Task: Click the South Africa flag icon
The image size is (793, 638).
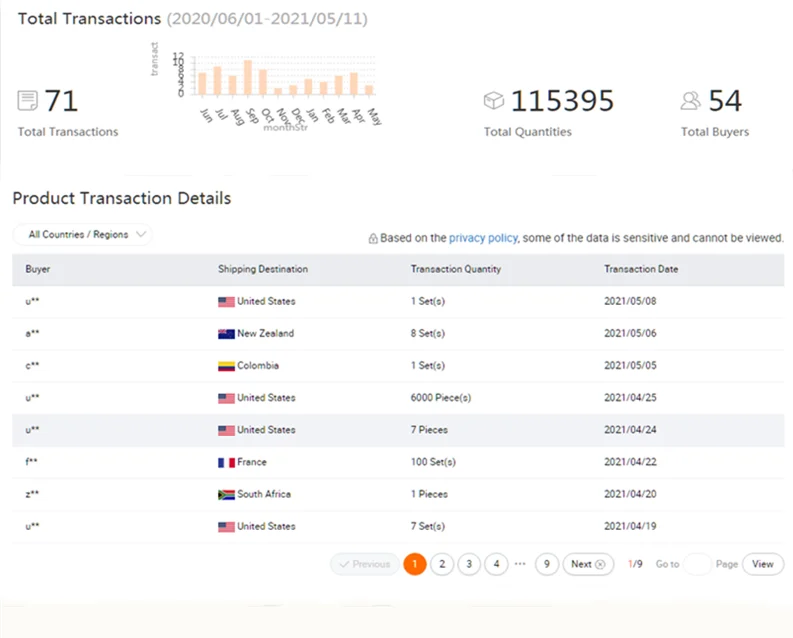Action: [x=226, y=494]
